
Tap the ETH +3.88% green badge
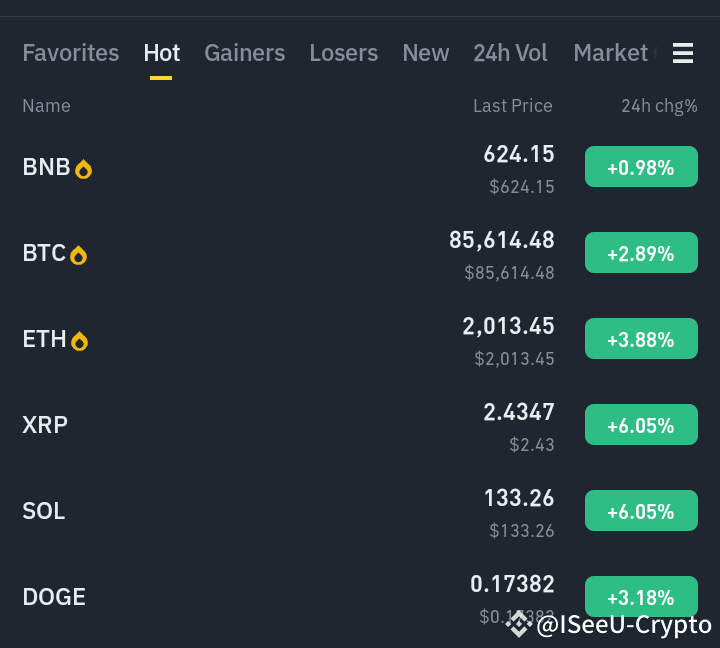click(x=641, y=338)
